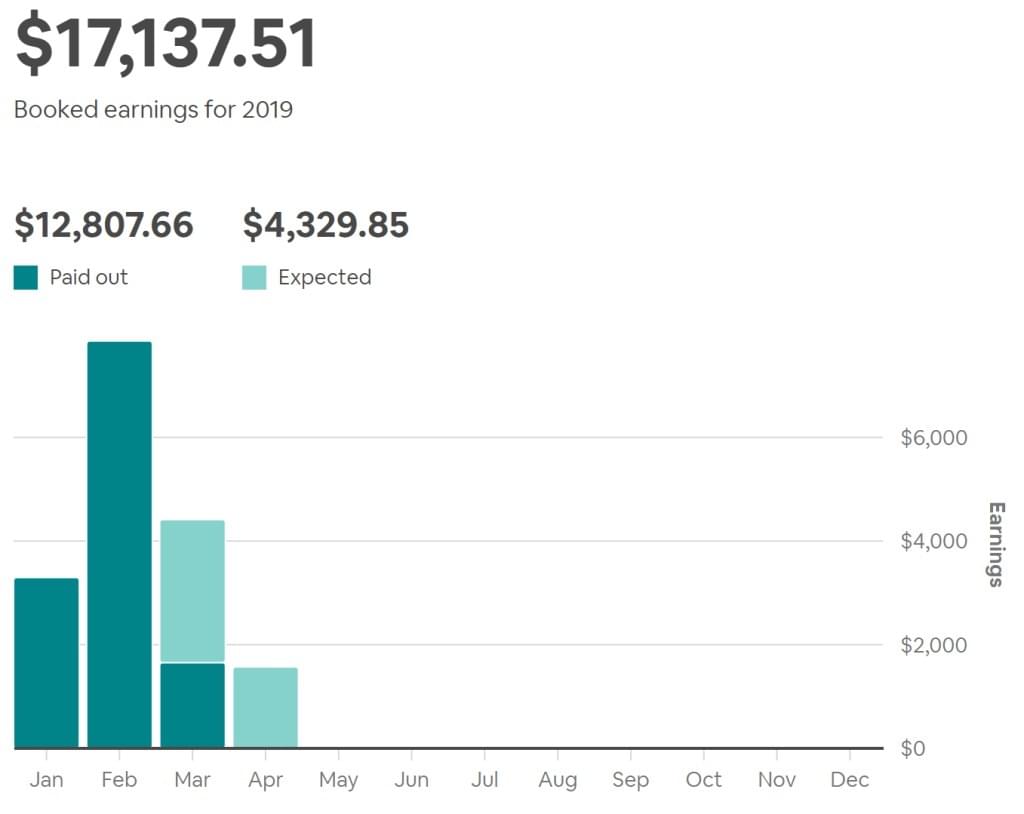This screenshot has height=814, width=1024.
Task: Click the April expected bar
Action: pos(265,707)
